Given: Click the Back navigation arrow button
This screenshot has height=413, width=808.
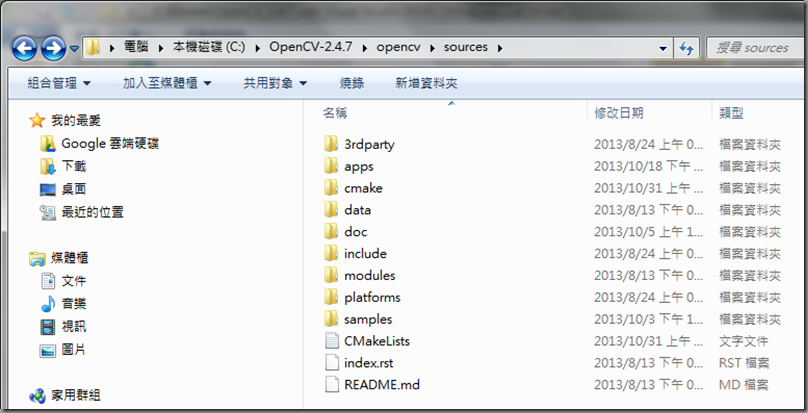Looking at the screenshot, I should (x=24, y=49).
